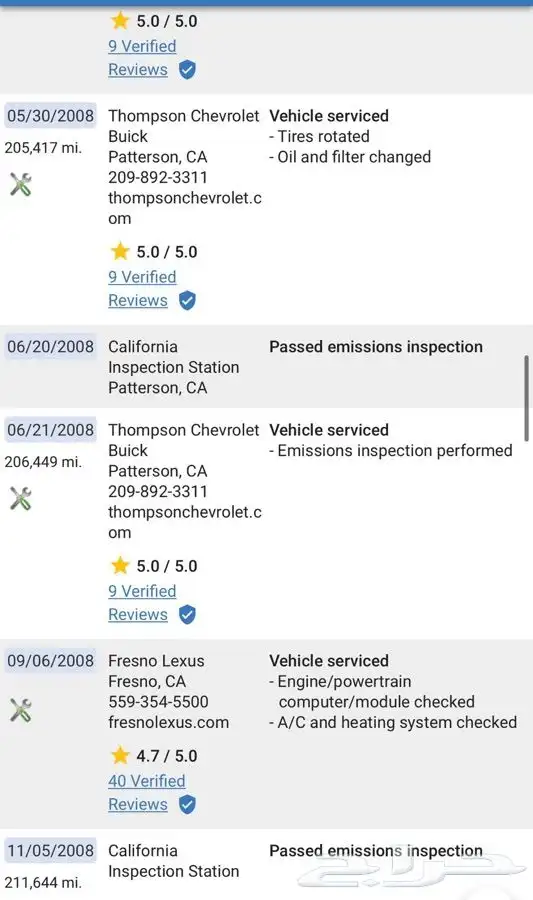This screenshot has width=533, height=900.
Task: Click the vertical scrollbar thumb on the right edge
Action: 527,398
